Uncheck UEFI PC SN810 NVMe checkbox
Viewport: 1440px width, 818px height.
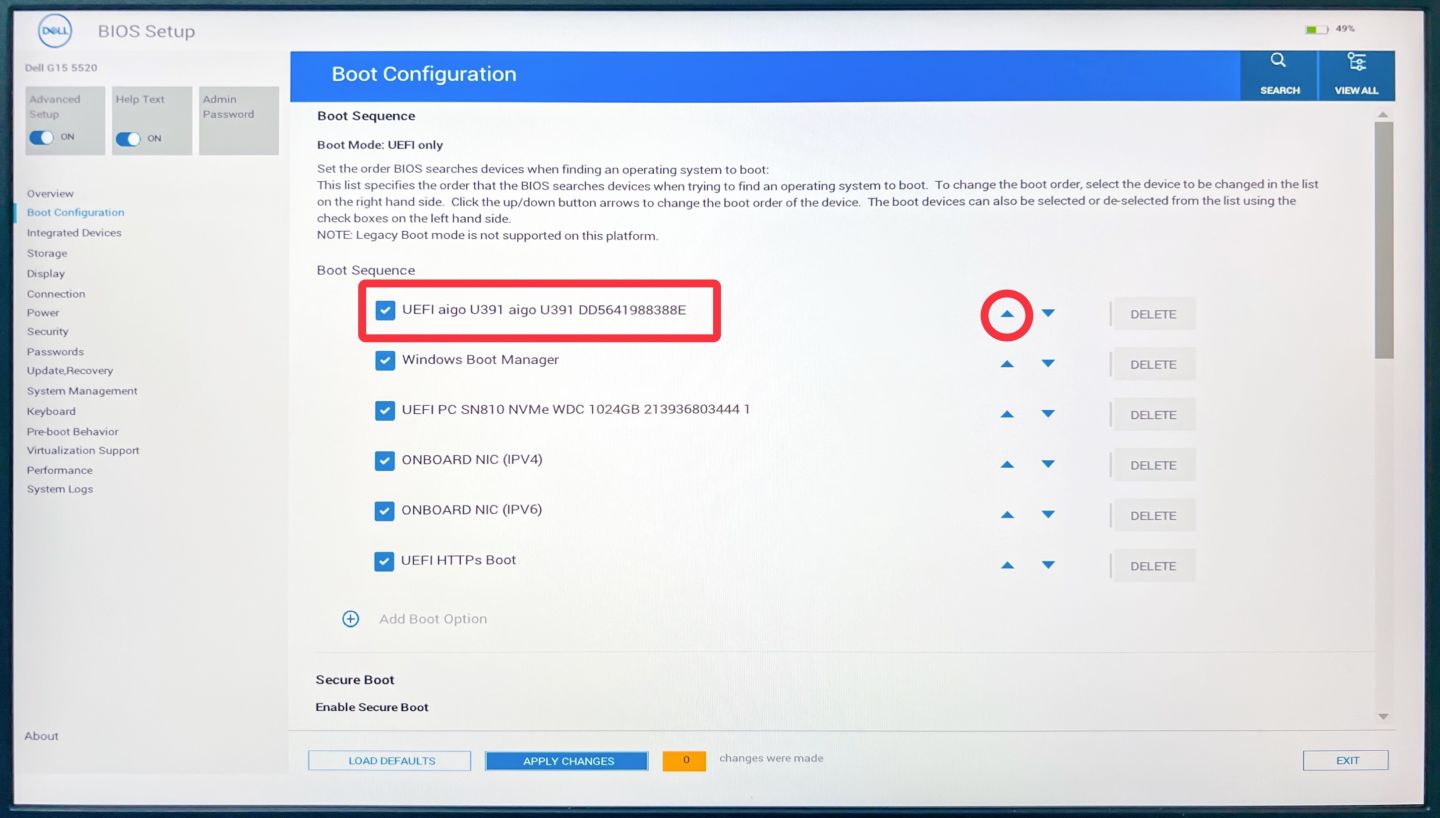(385, 411)
